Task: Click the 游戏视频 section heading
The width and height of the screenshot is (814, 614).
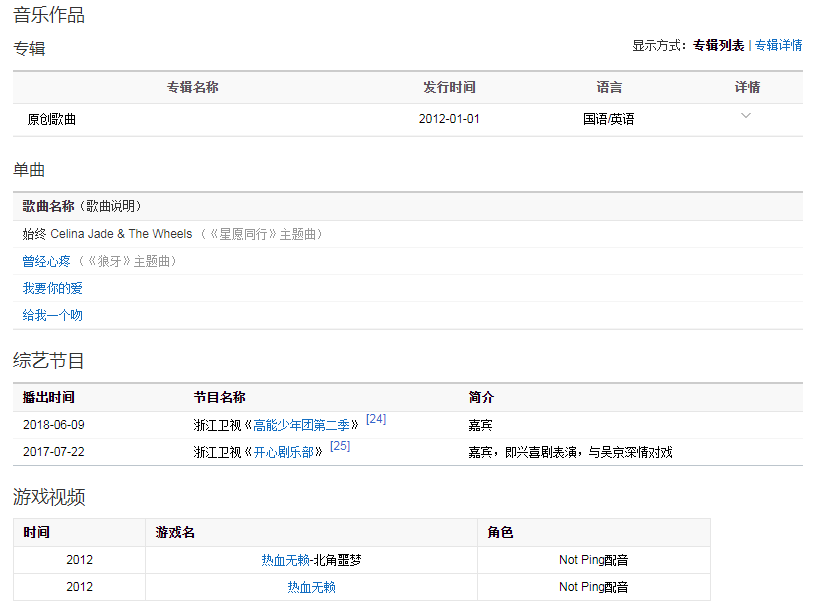Action: tap(49, 496)
